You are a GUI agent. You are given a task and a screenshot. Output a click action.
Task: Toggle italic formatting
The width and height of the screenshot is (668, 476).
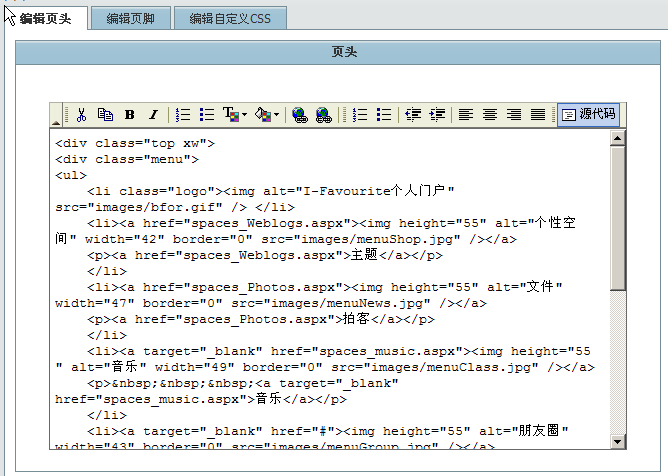click(x=153, y=115)
